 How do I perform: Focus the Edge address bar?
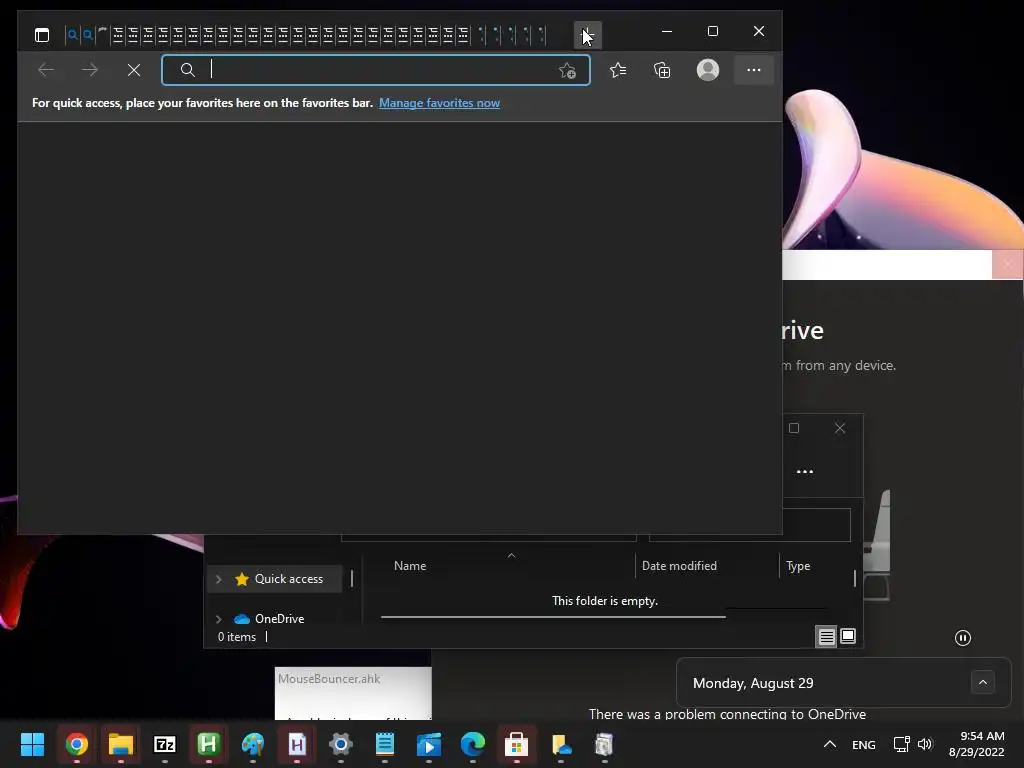376,70
